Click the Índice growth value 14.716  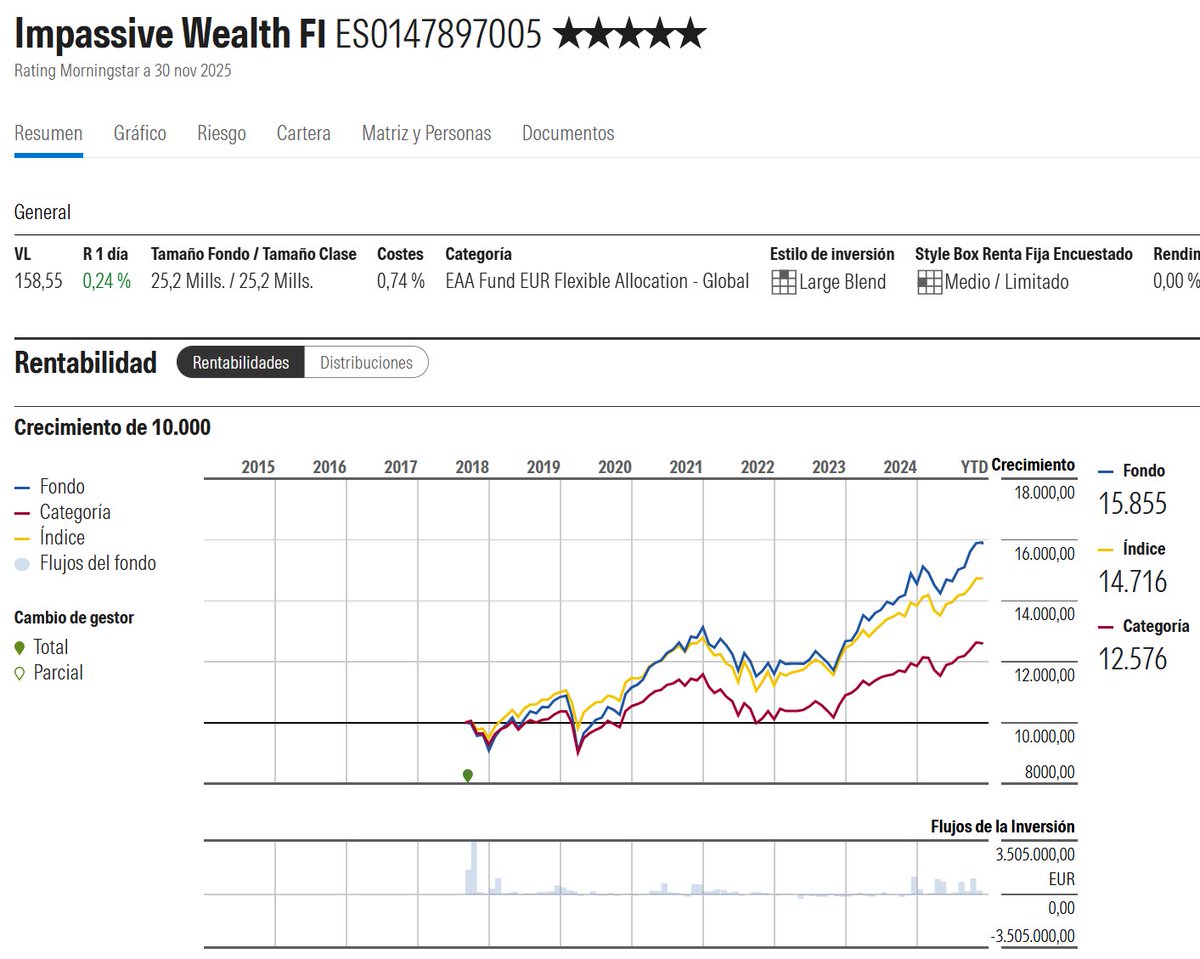pos(1133,582)
